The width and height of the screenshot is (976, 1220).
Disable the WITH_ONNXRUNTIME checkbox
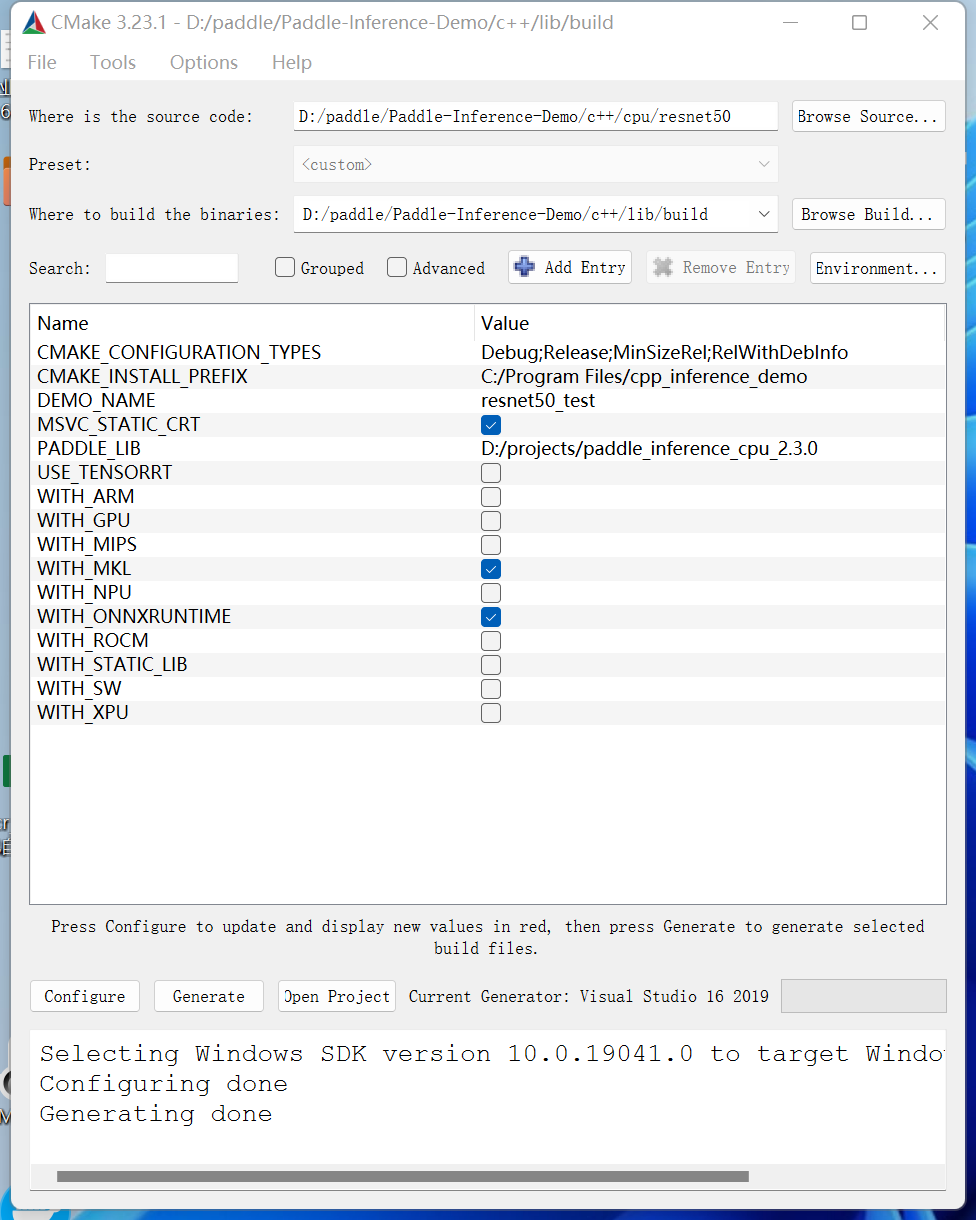[490, 616]
